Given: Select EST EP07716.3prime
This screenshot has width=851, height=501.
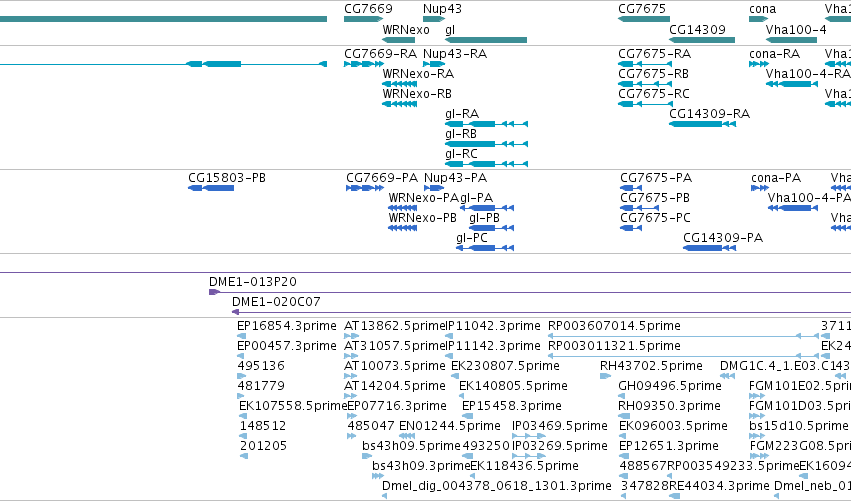Looking at the screenshot, I should click(x=352, y=416).
